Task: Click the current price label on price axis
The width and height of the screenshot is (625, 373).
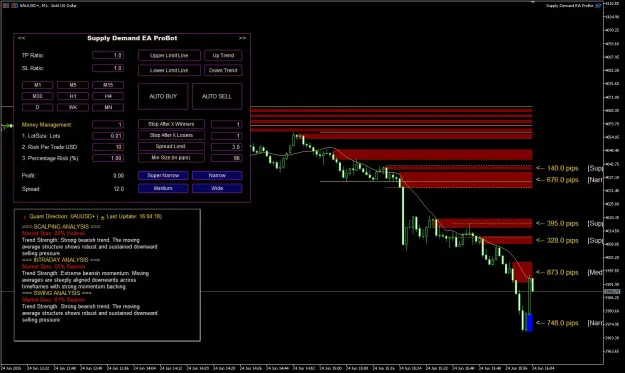Action: (611, 292)
